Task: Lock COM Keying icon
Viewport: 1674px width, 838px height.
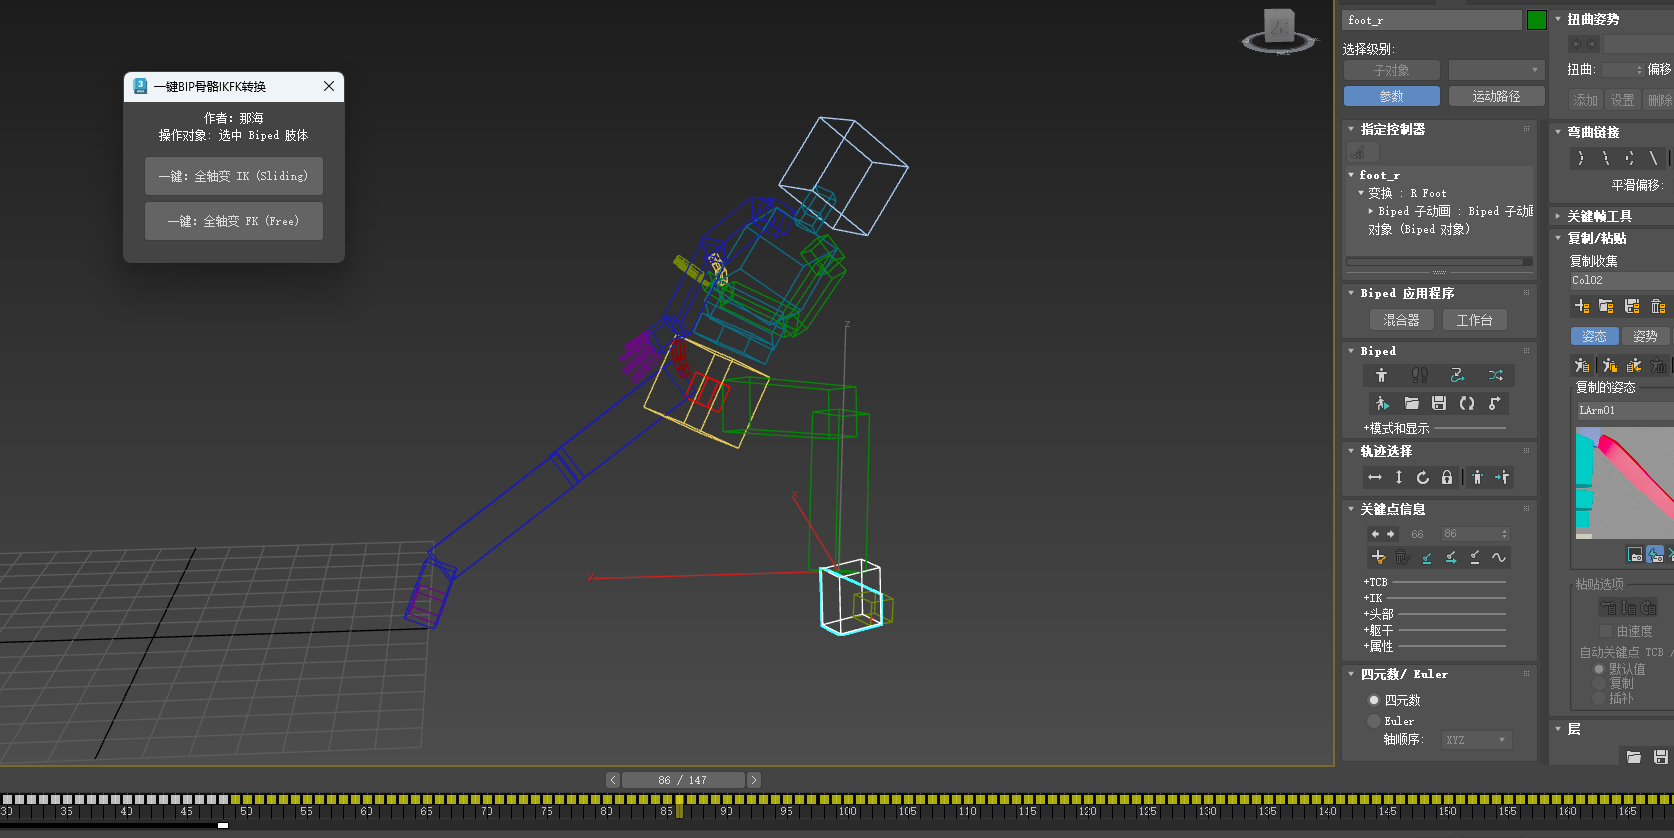Action: coord(1447,477)
